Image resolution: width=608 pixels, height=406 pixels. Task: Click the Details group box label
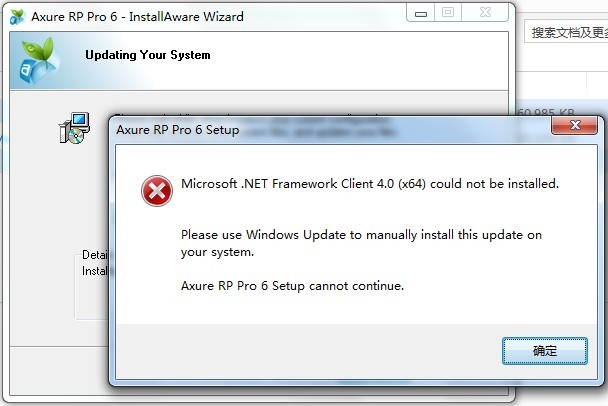pyautogui.click(x=95, y=255)
